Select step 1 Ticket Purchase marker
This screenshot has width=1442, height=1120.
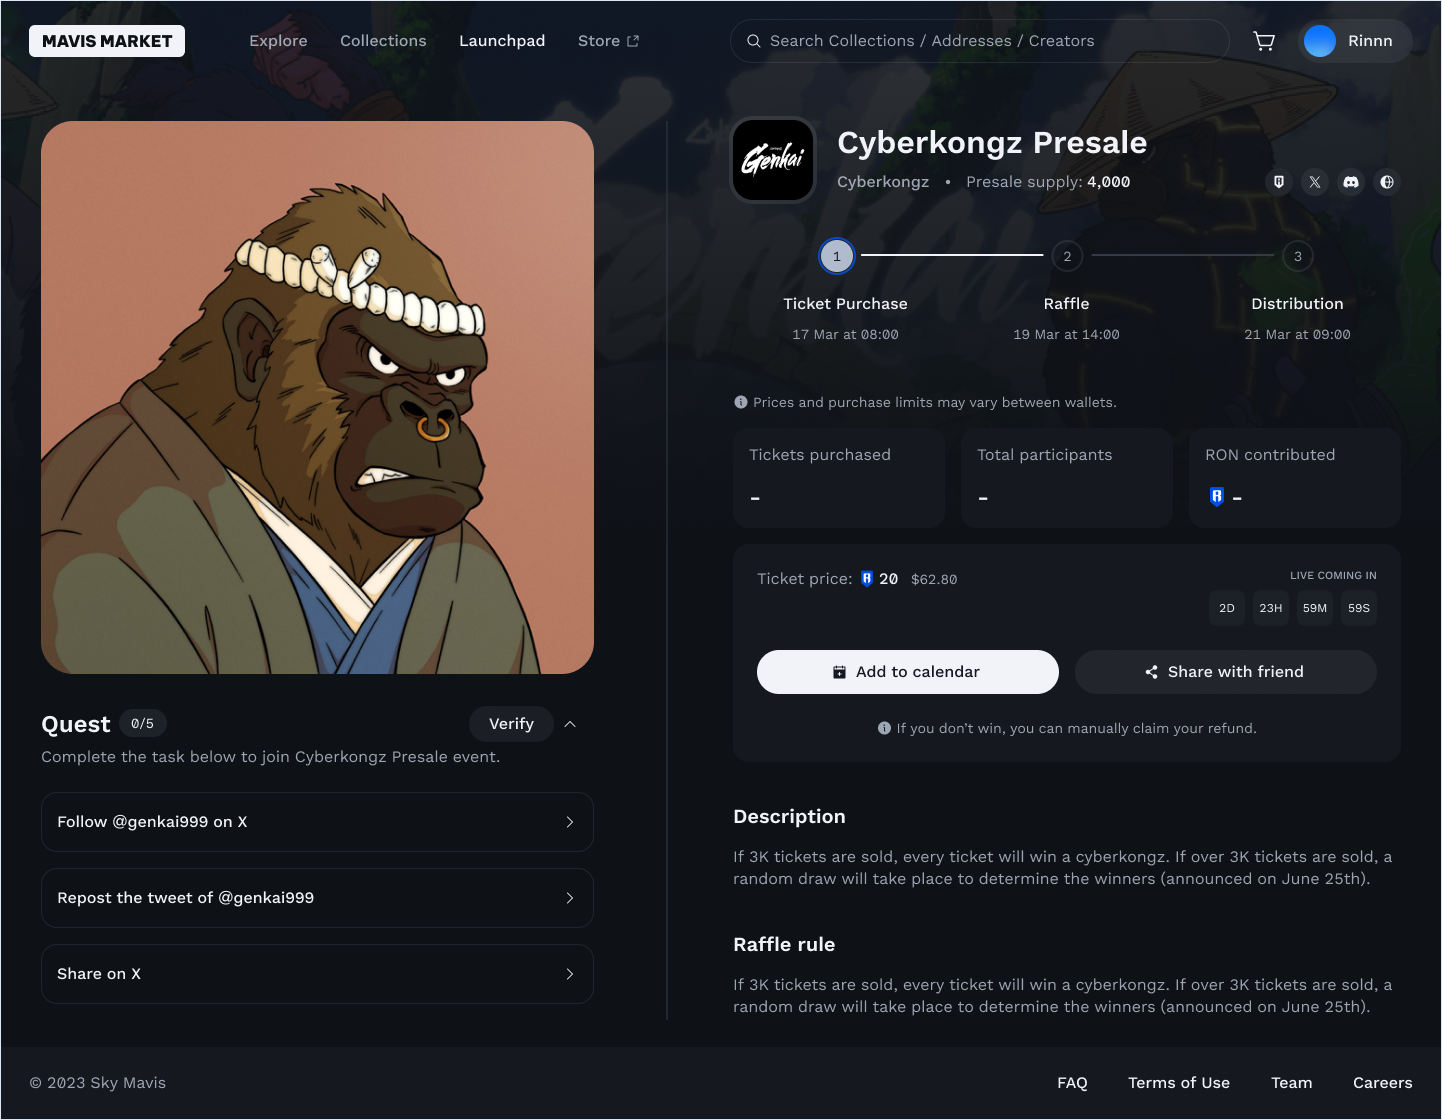point(837,256)
